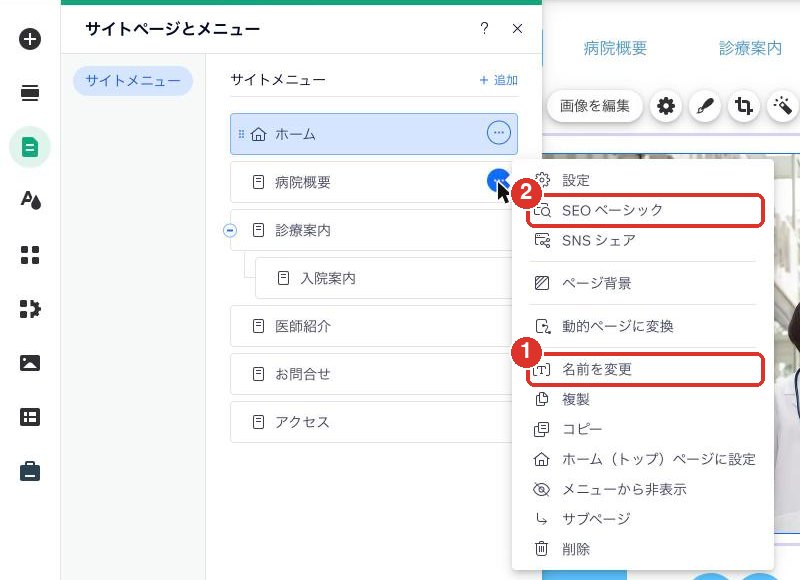Choose ページ背景 from the menu
The image size is (800, 580).
click(643, 283)
